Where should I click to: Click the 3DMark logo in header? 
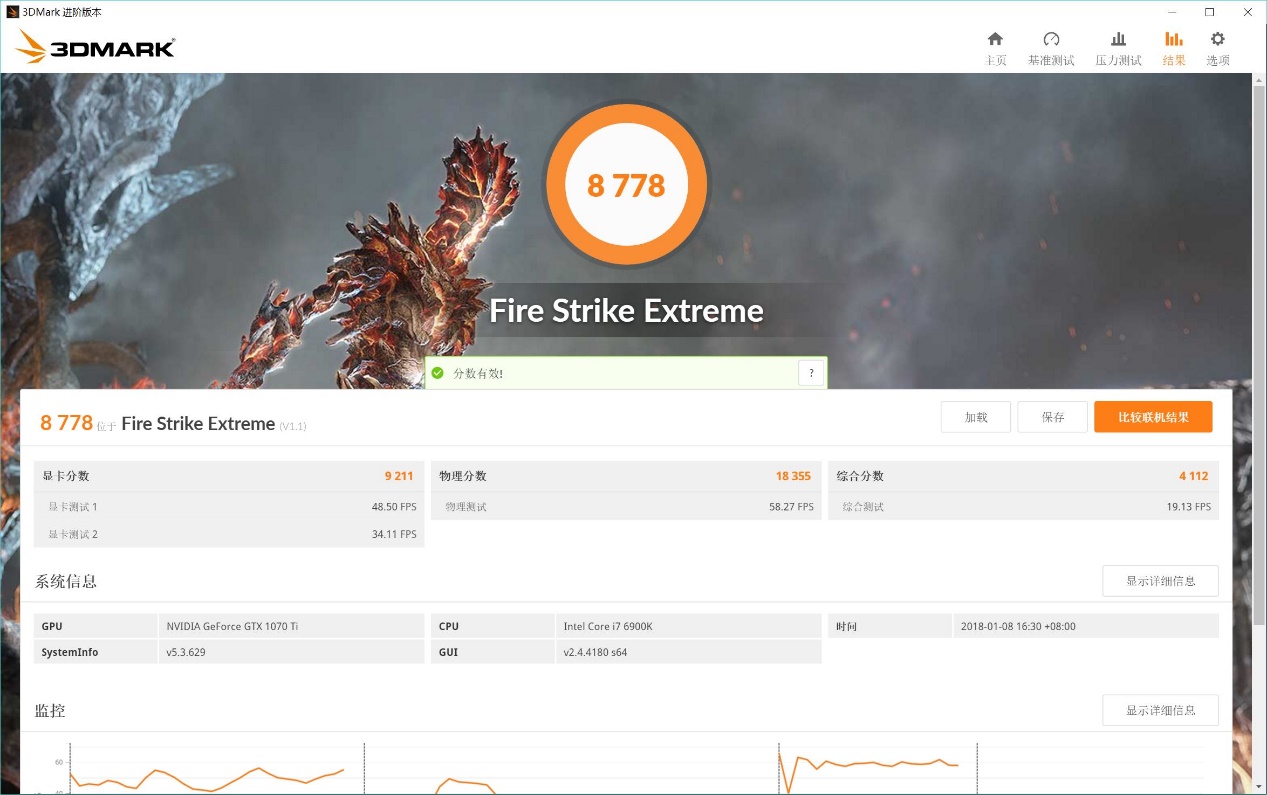coord(96,46)
